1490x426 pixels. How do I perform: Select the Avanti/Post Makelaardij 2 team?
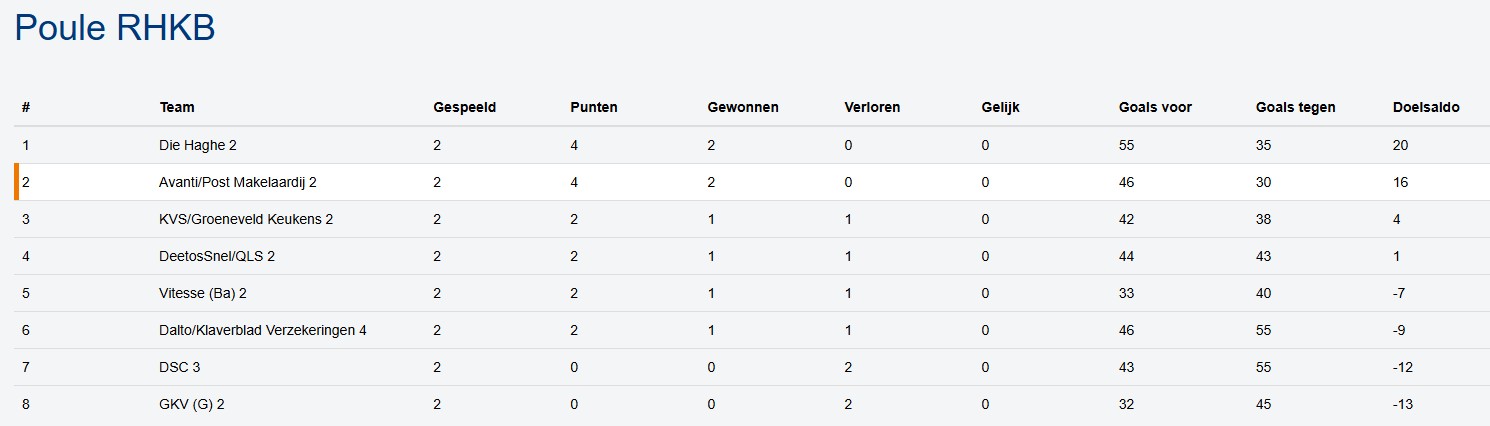click(x=238, y=182)
